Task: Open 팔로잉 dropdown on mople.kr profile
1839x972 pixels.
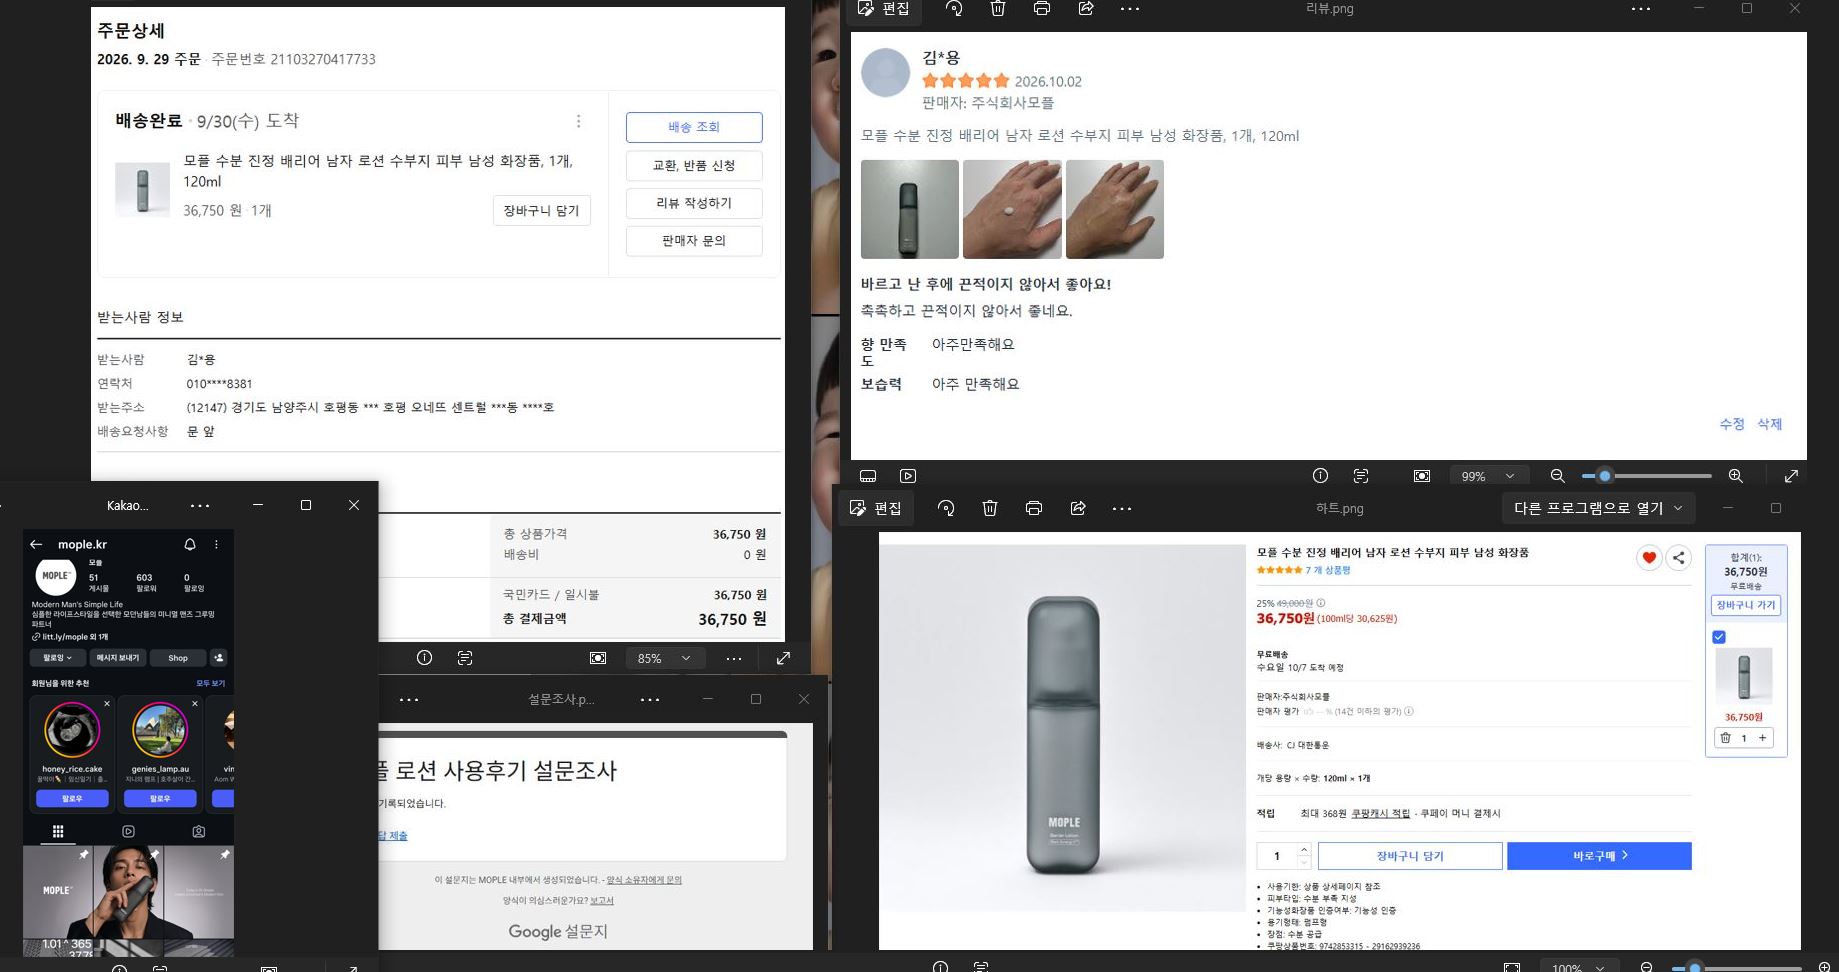Action: pos(57,657)
